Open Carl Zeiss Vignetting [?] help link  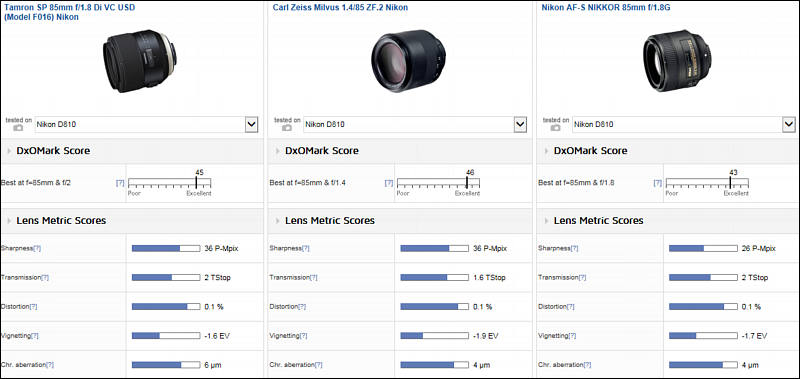pos(303,336)
